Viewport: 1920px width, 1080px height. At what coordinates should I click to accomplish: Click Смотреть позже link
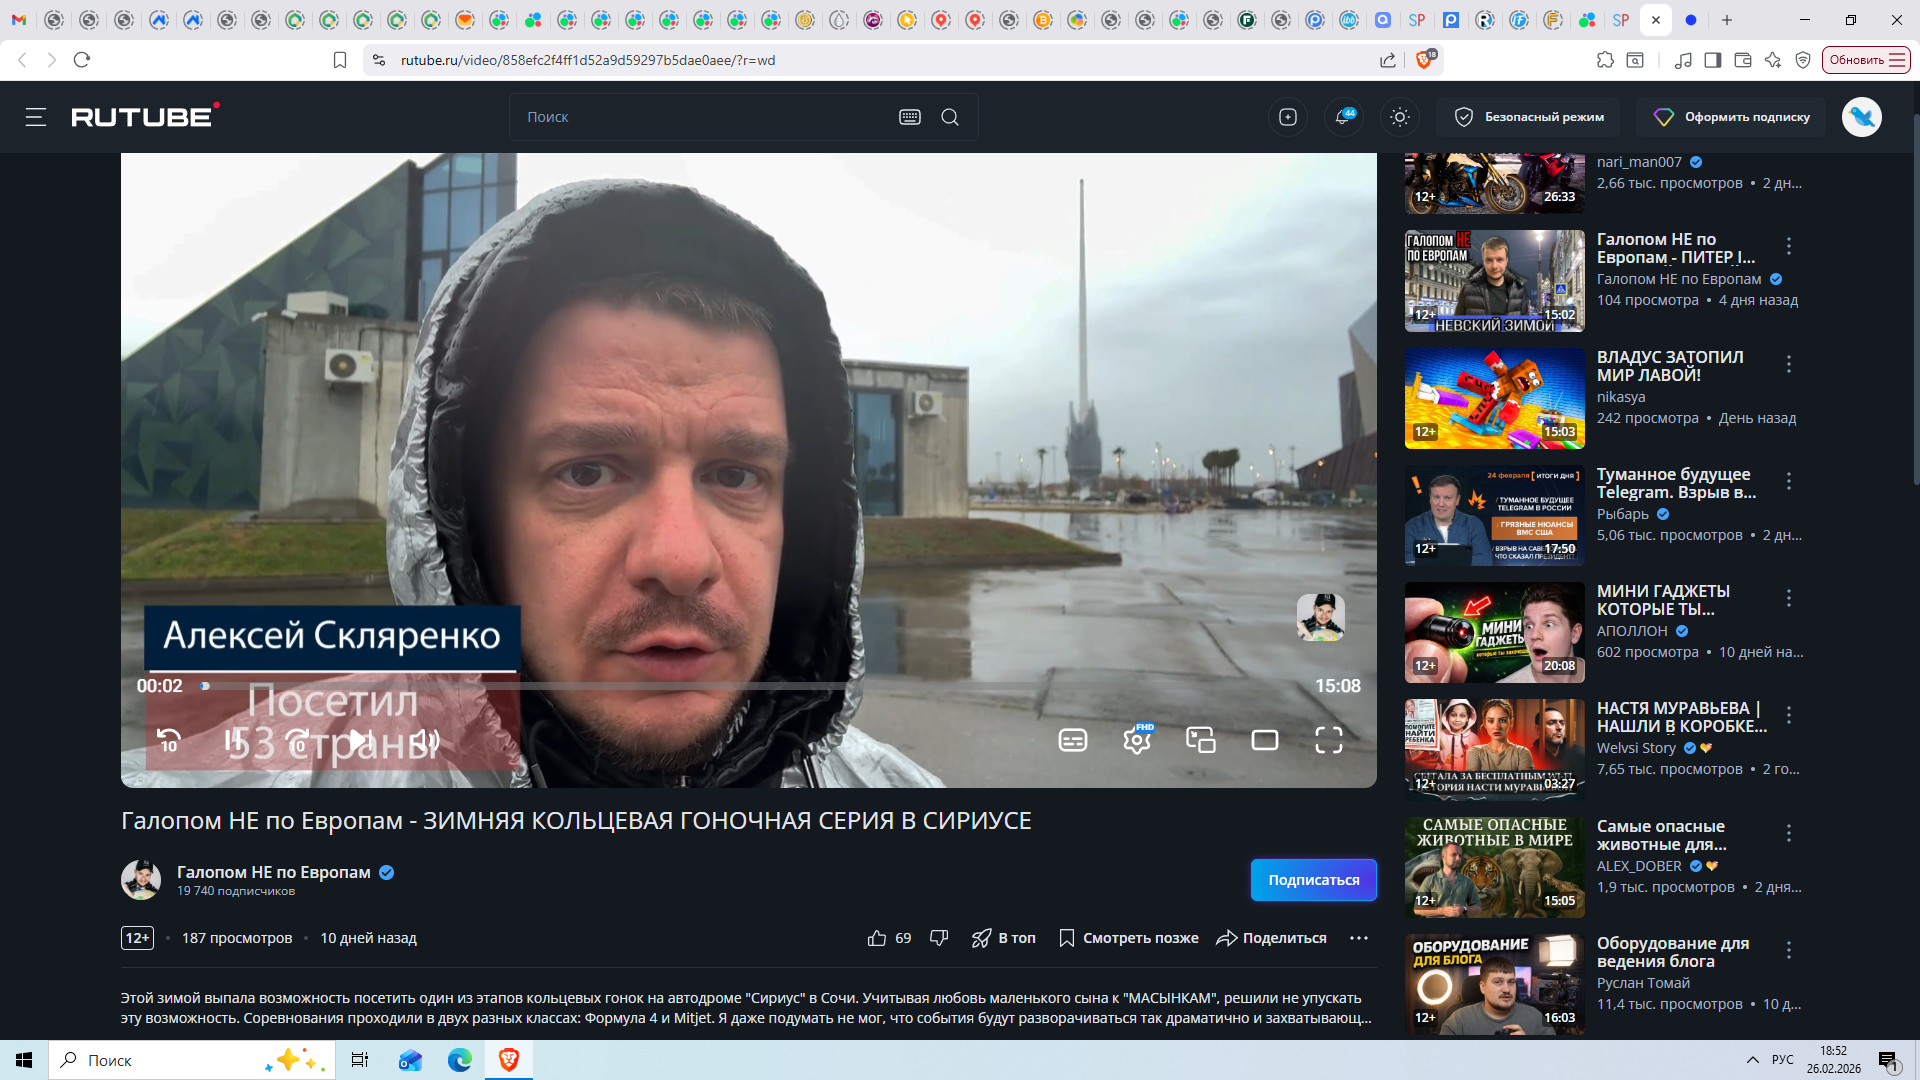[x=1129, y=938]
